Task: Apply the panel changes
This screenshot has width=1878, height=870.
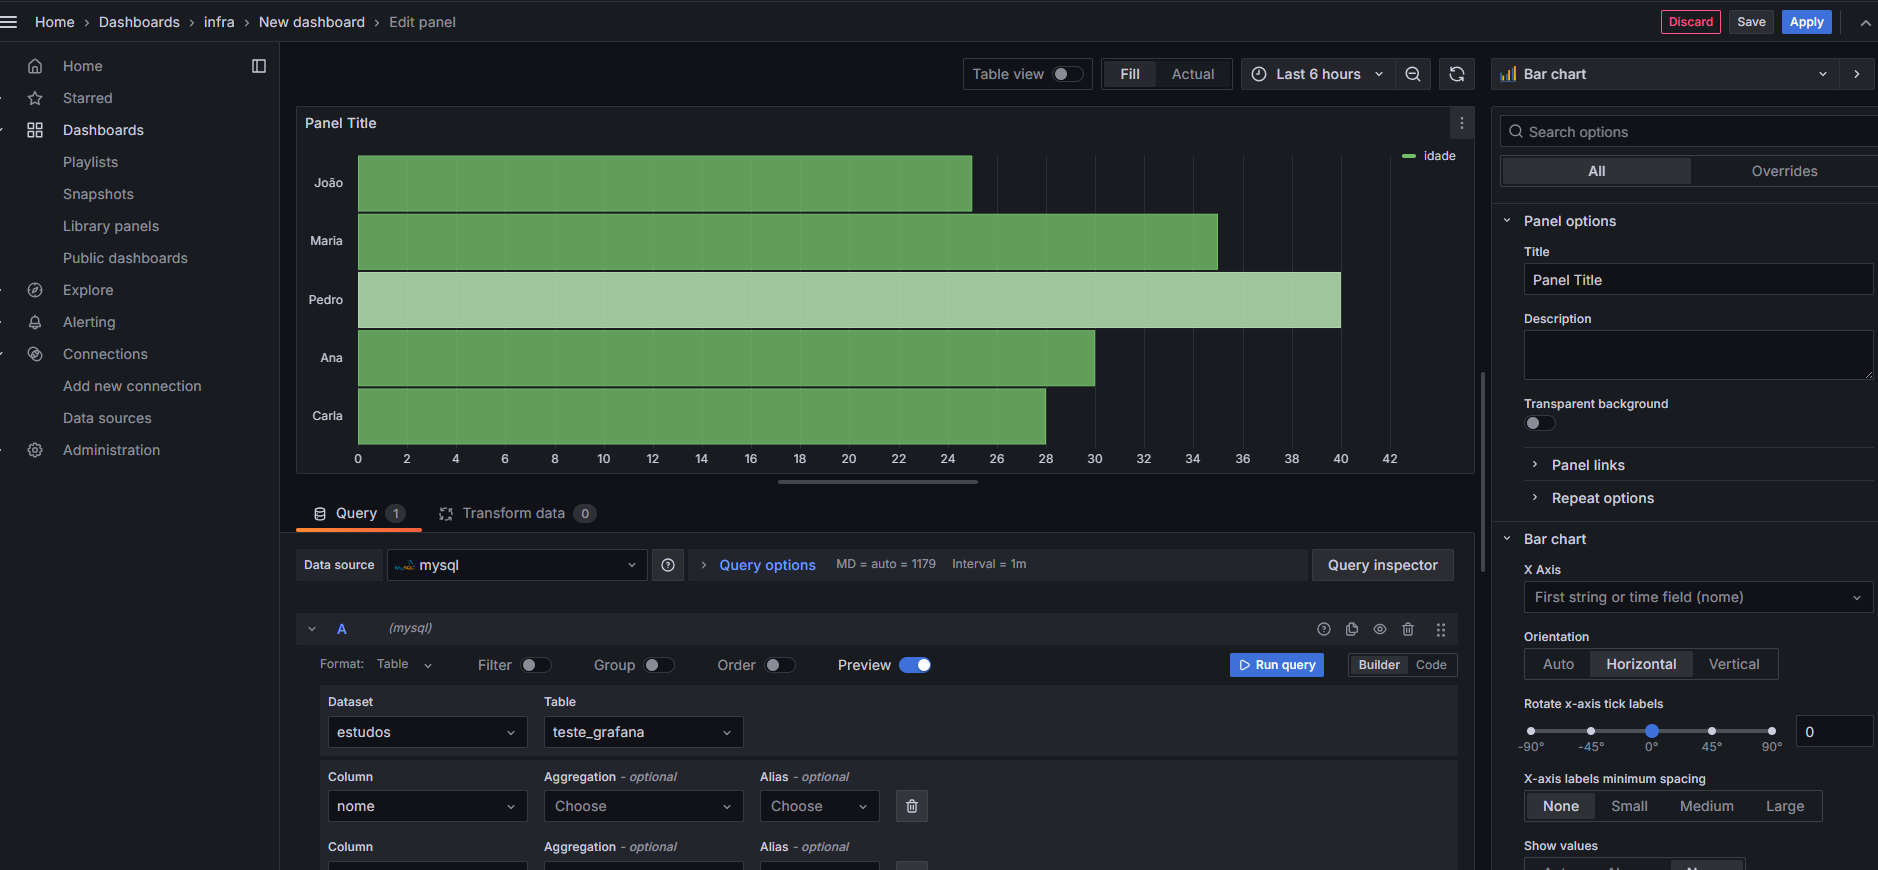Action: pyautogui.click(x=1806, y=22)
